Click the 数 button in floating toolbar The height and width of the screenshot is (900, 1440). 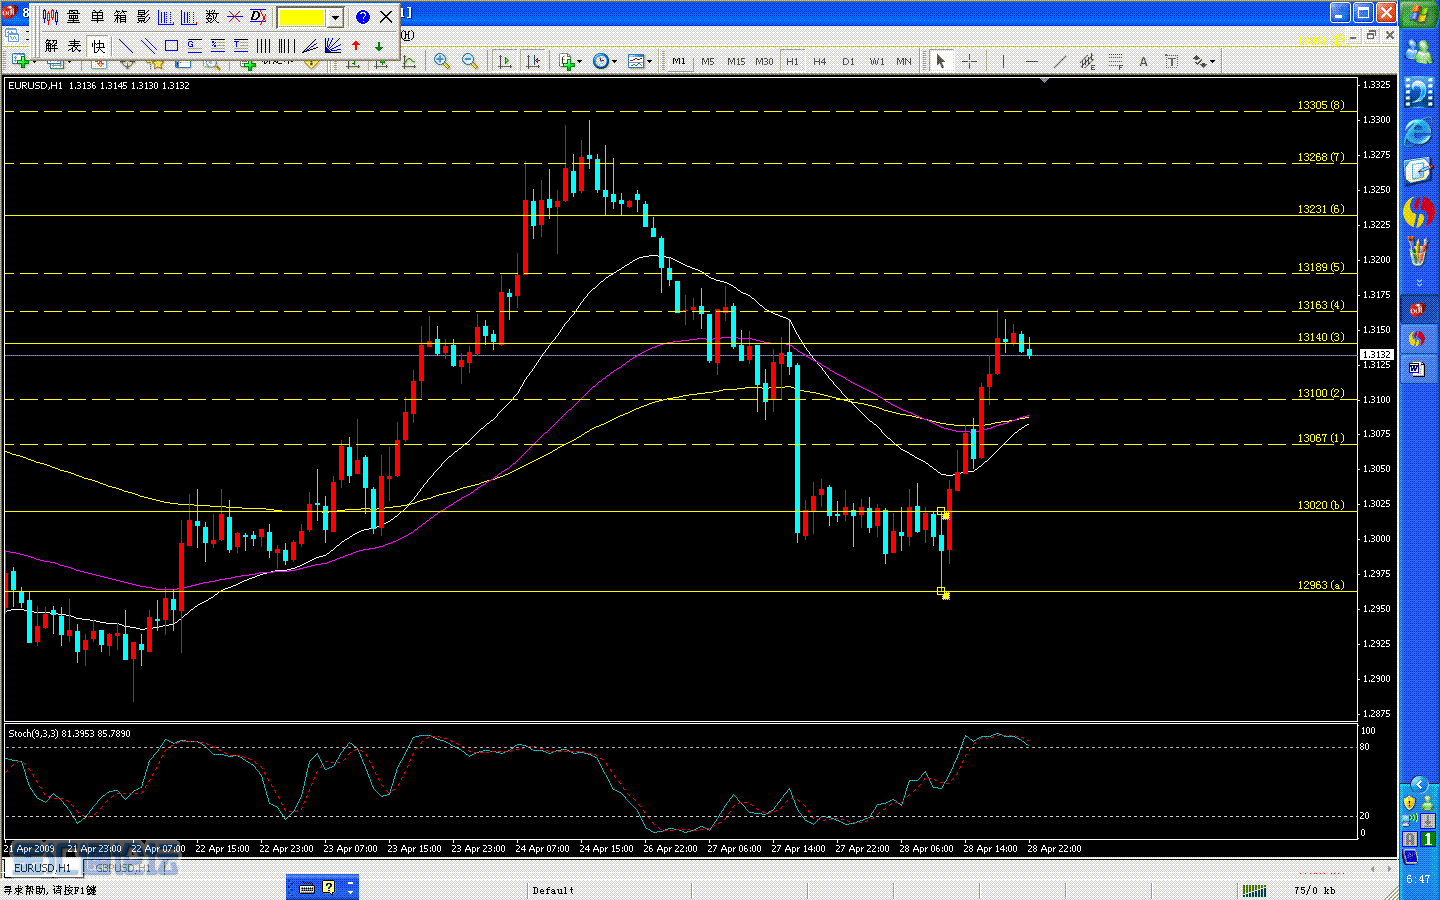pyautogui.click(x=212, y=17)
